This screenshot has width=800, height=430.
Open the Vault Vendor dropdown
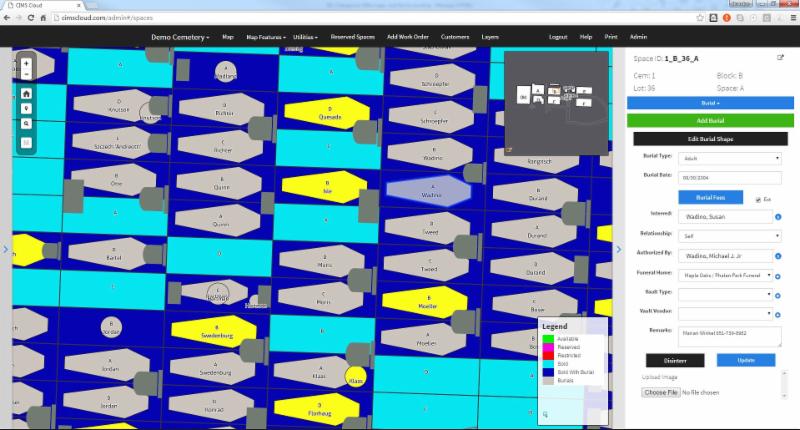(x=724, y=313)
